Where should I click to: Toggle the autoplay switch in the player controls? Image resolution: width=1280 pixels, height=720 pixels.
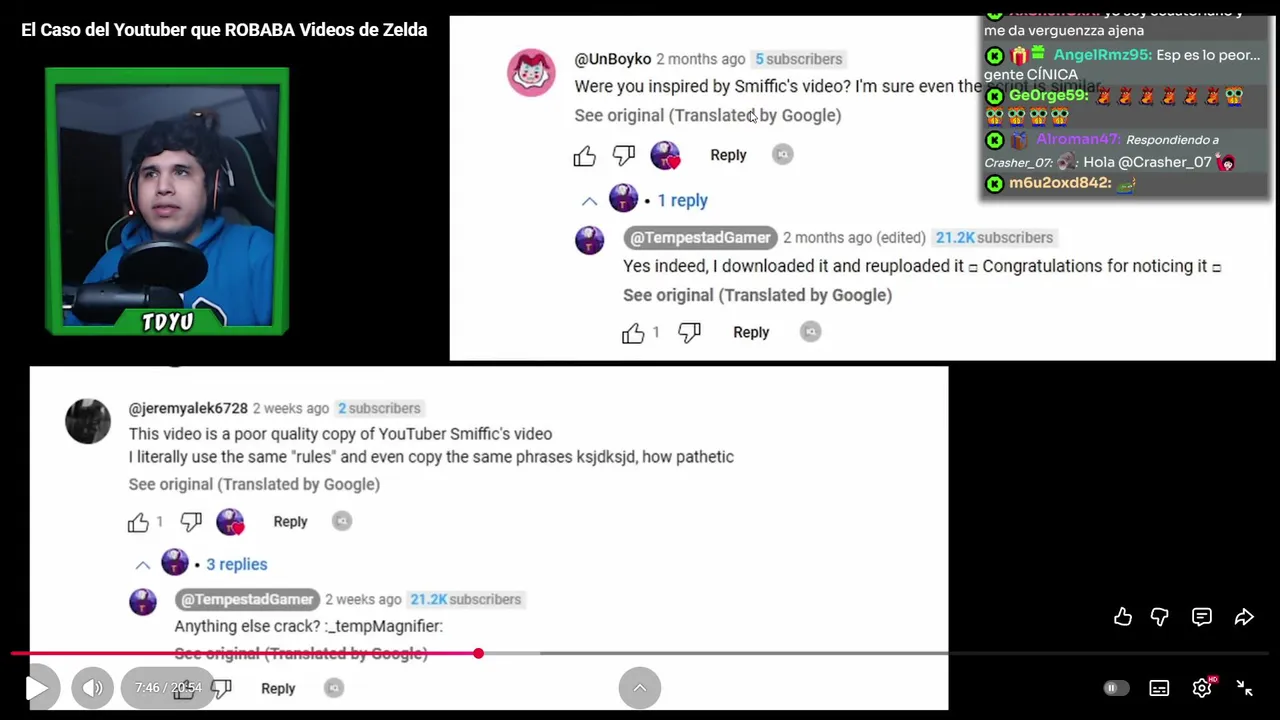1116,688
